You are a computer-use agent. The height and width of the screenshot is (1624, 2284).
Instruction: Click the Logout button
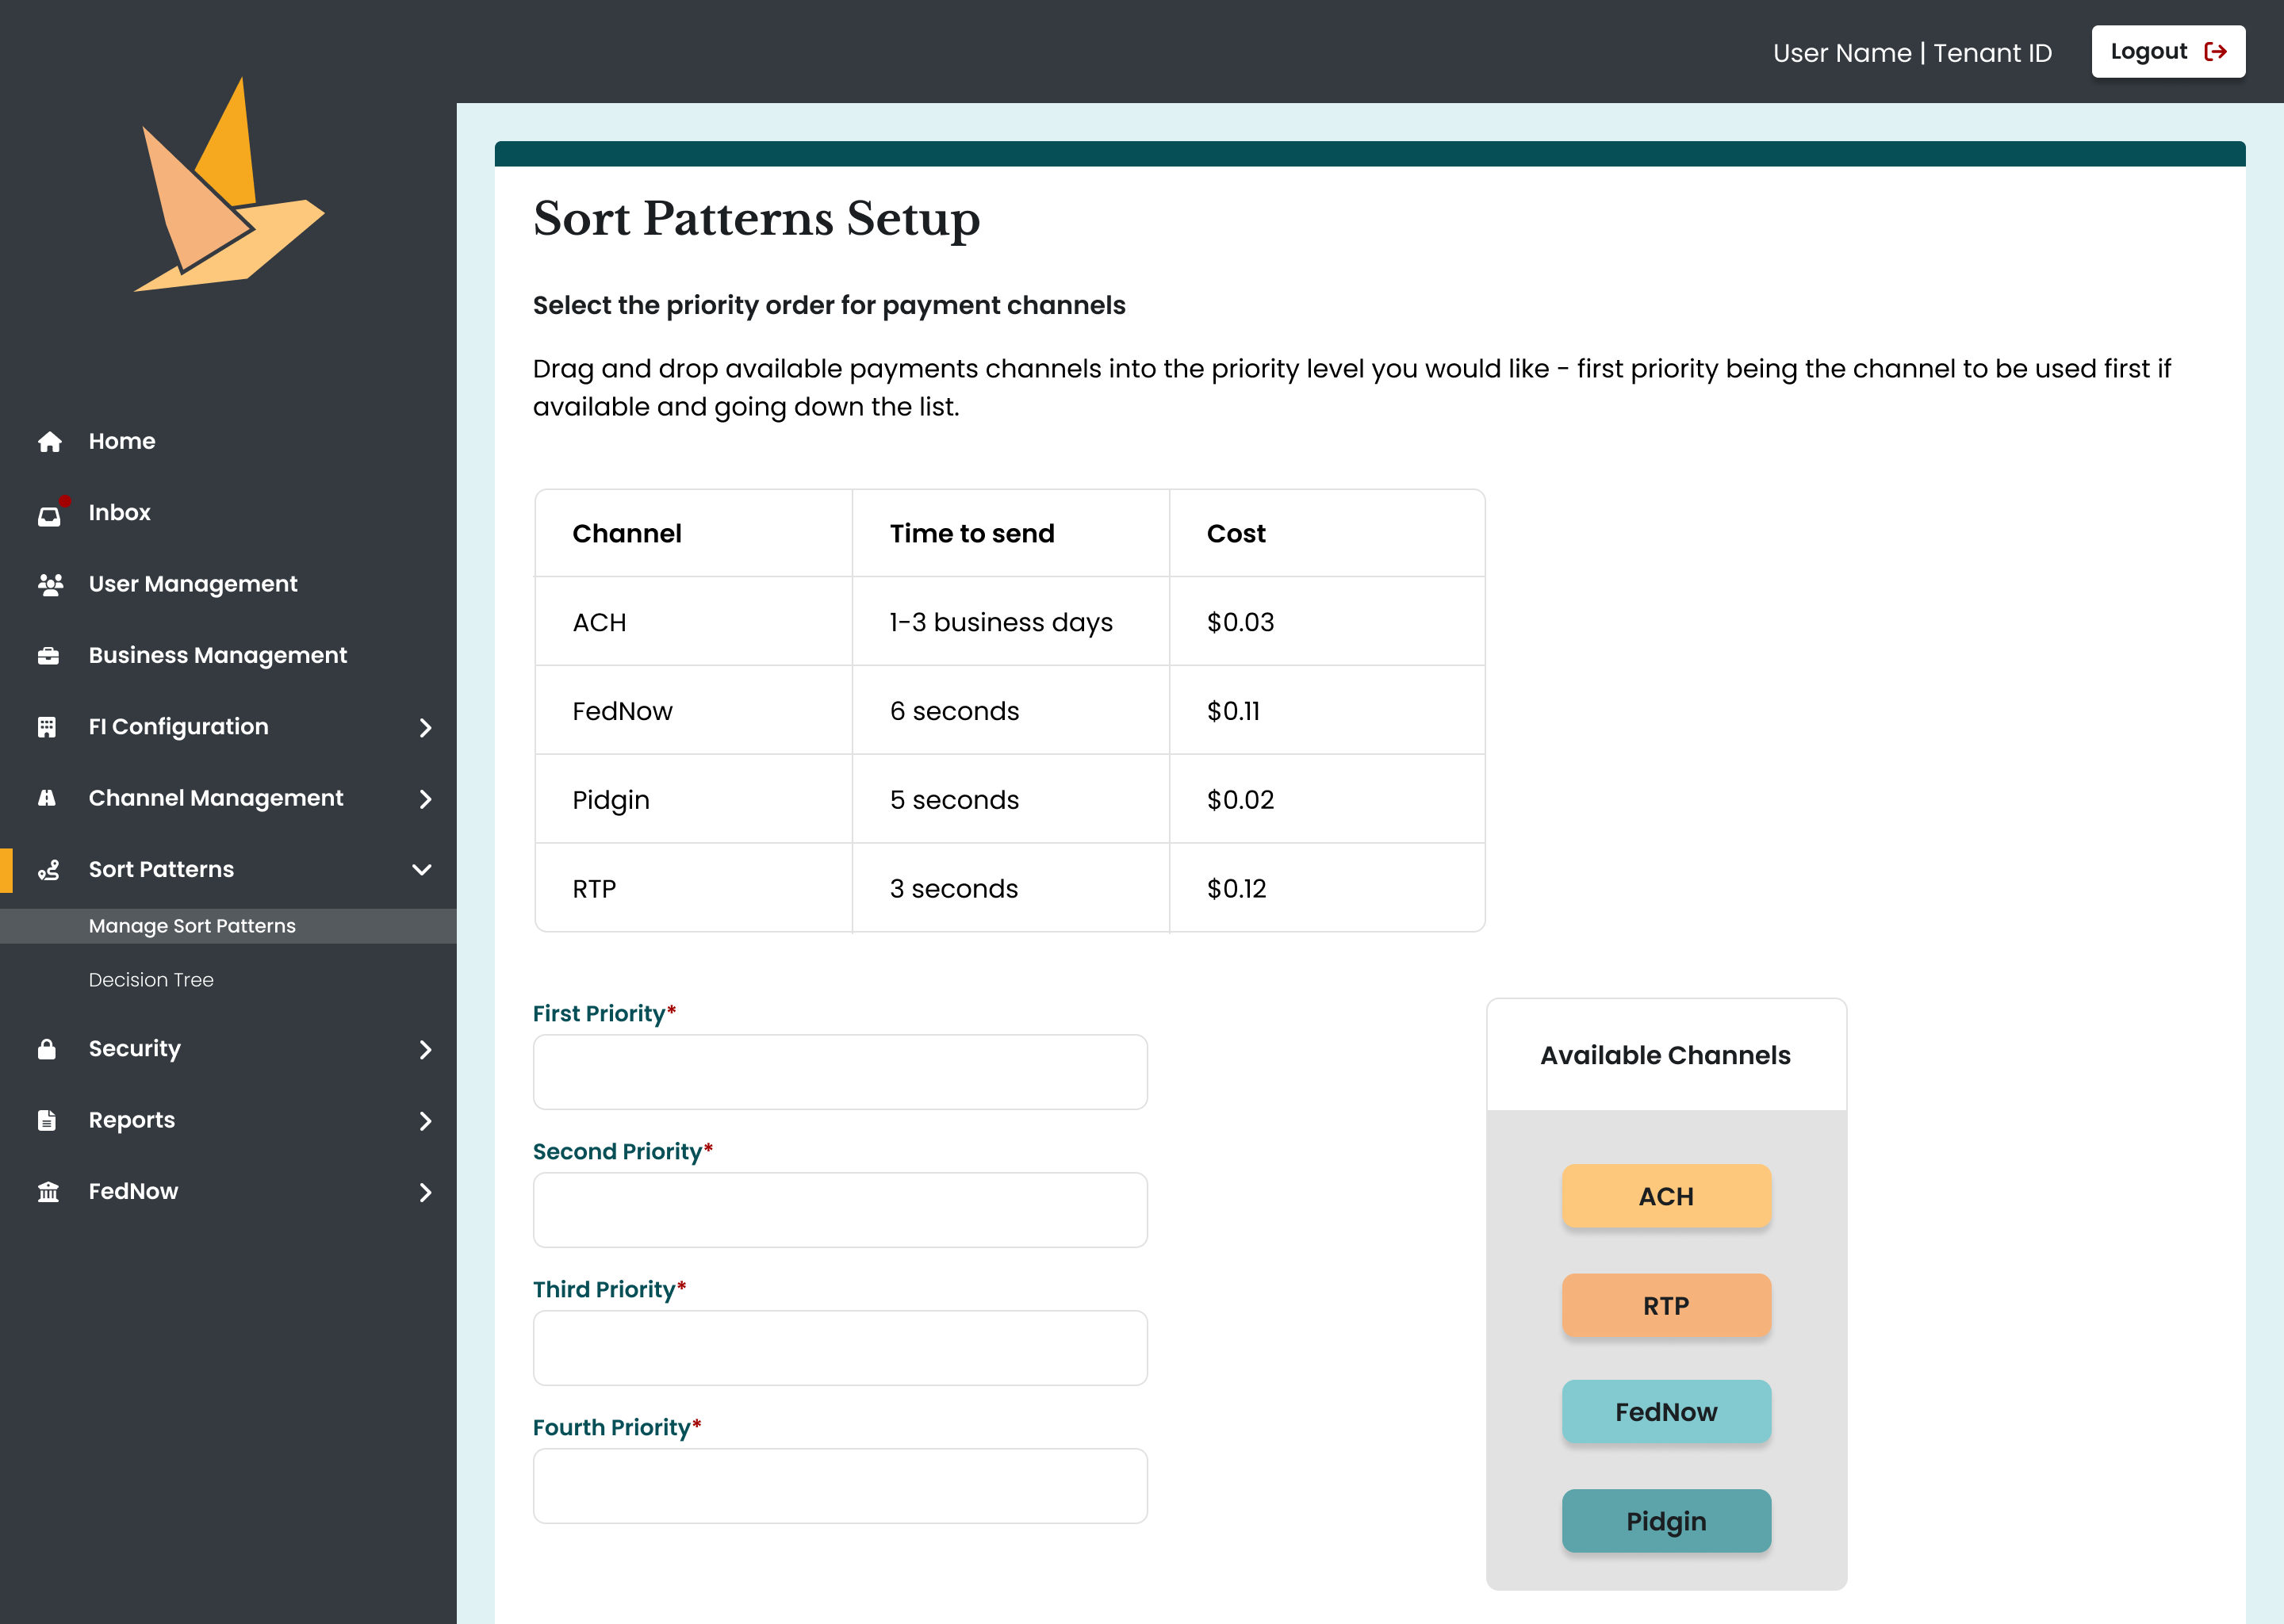coord(2167,52)
